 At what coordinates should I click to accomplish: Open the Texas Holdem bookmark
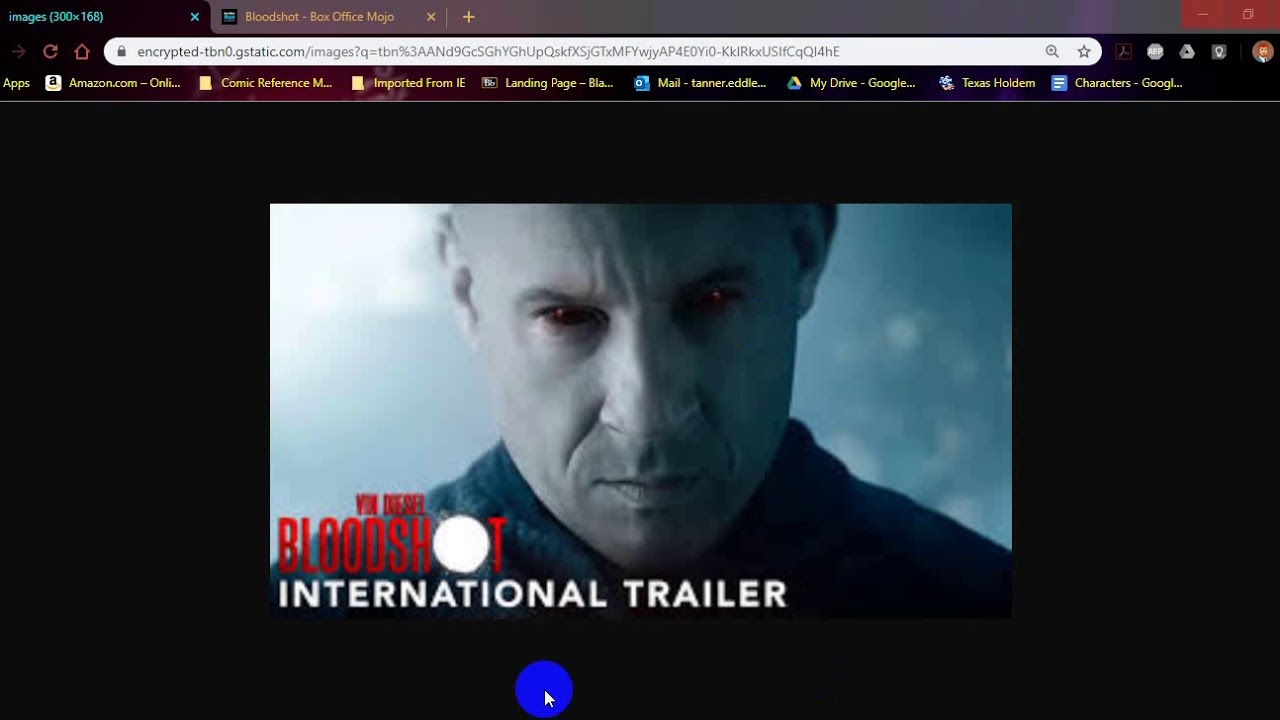click(x=987, y=83)
